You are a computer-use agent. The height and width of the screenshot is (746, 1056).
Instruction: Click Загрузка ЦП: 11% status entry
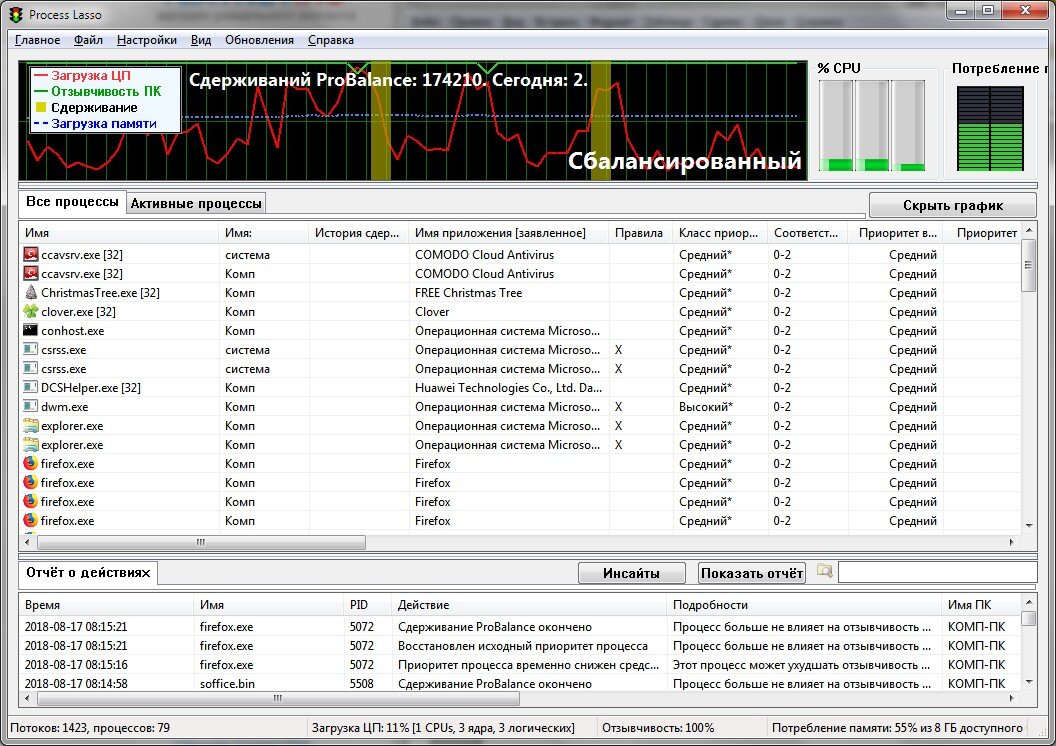tap(443, 727)
